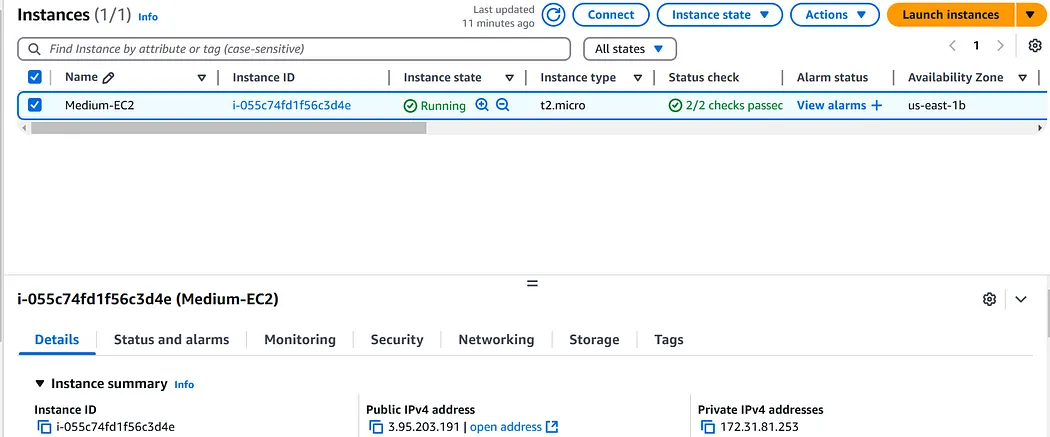The height and width of the screenshot is (437, 1050).
Task: Open the Instance state dropdown menu
Action: pos(720,15)
